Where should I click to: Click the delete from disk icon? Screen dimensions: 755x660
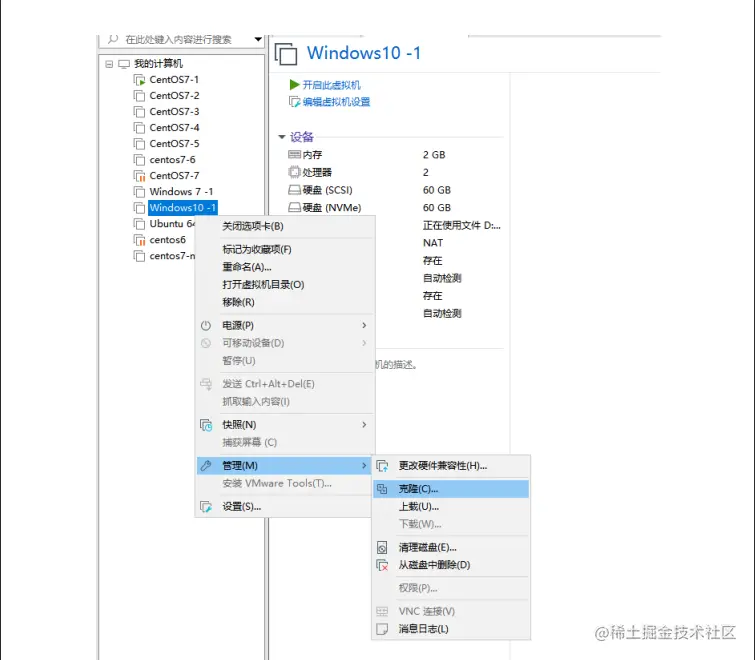[382, 565]
